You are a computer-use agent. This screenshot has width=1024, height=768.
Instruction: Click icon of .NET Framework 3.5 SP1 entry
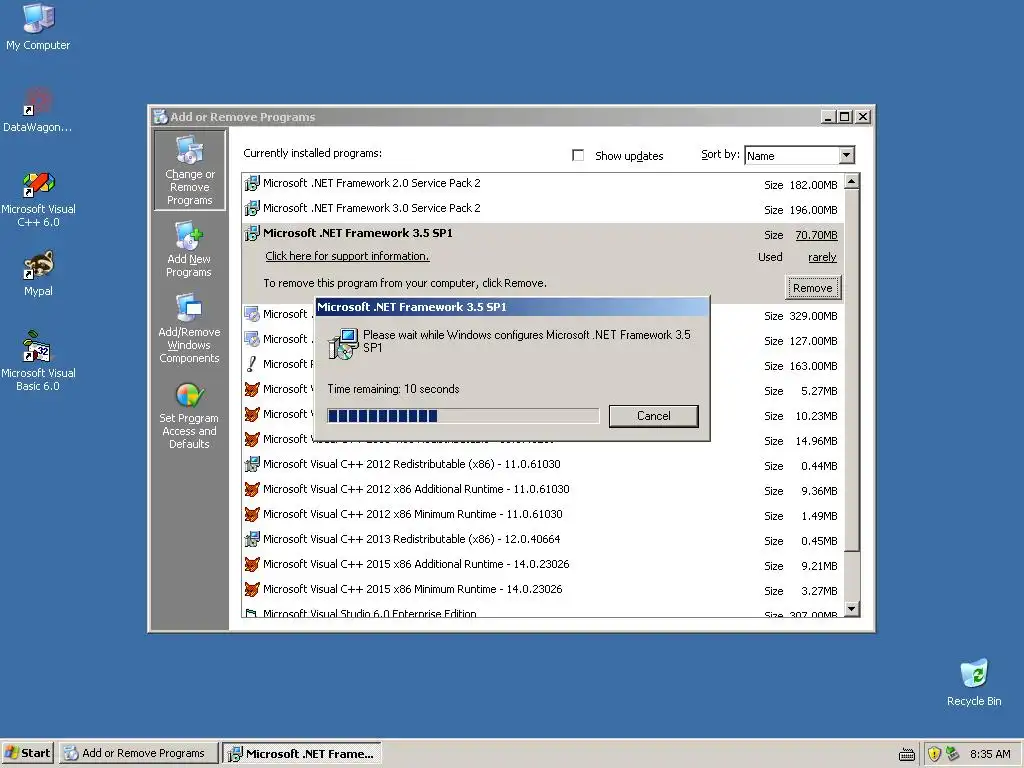(x=252, y=233)
